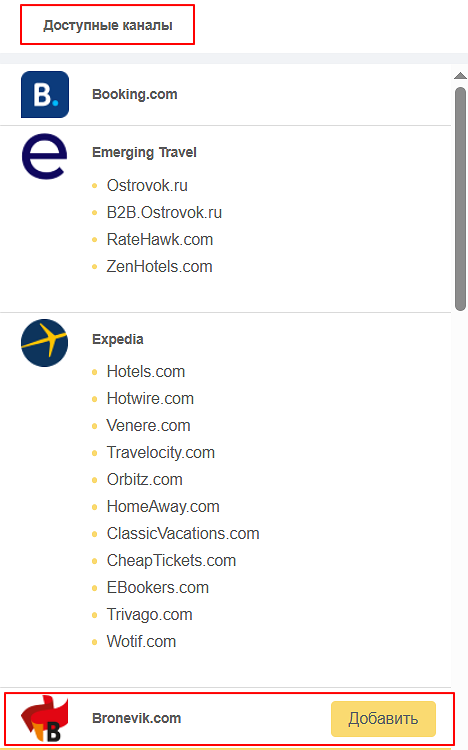Image resolution: width=468 pixels, height=750 pixels.
Task: Click the Trivago.com entry
Action: click(149, 614)
